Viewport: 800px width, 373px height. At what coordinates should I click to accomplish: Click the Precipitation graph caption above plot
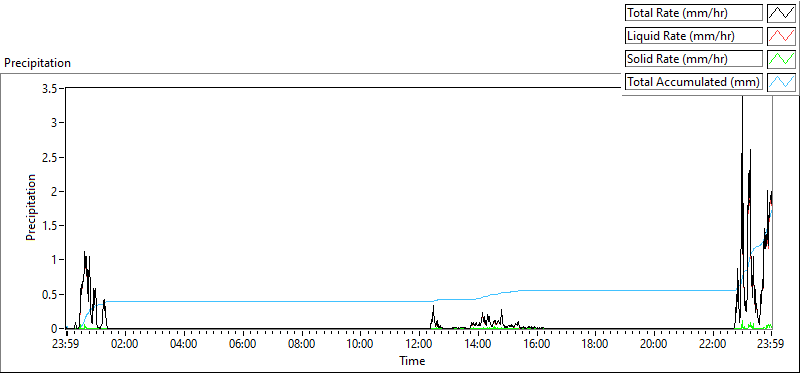pos(37,63)
